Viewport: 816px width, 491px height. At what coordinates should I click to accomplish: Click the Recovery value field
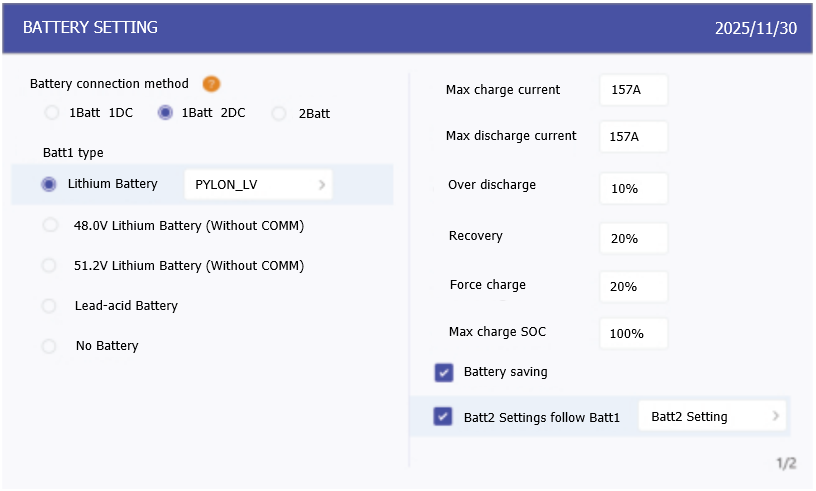pos(633,237)
